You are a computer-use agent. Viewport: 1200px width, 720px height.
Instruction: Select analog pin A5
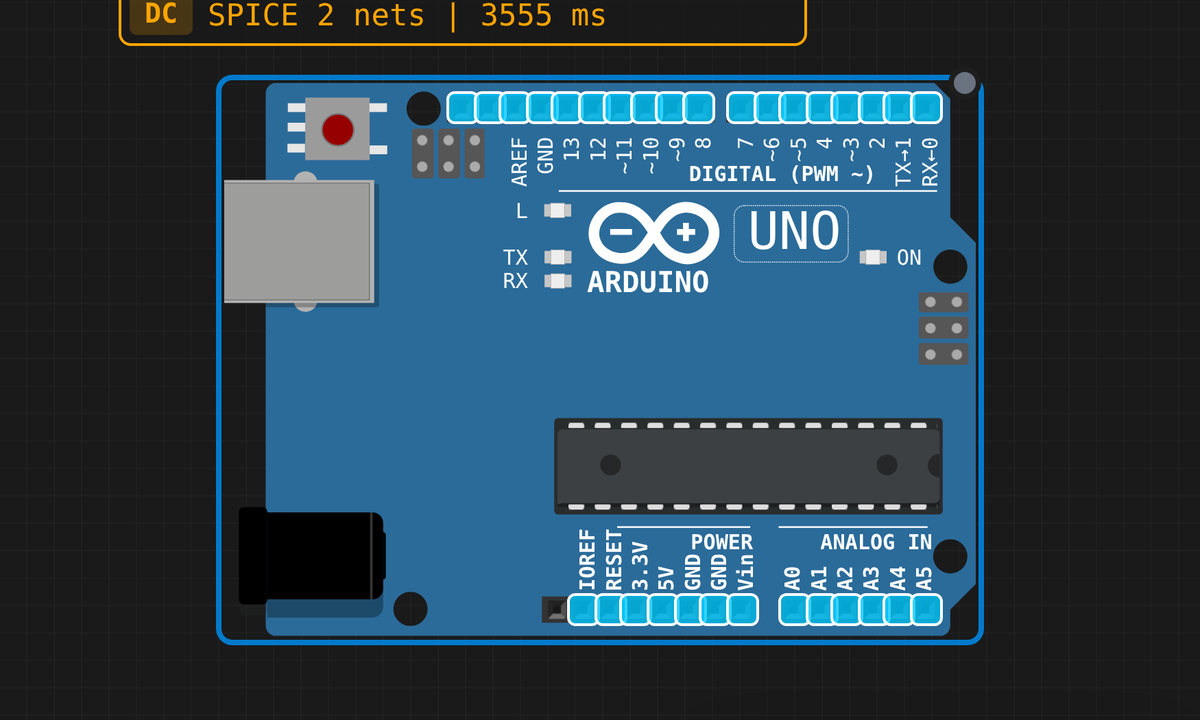pyautogui.click(x=926, y=609)
